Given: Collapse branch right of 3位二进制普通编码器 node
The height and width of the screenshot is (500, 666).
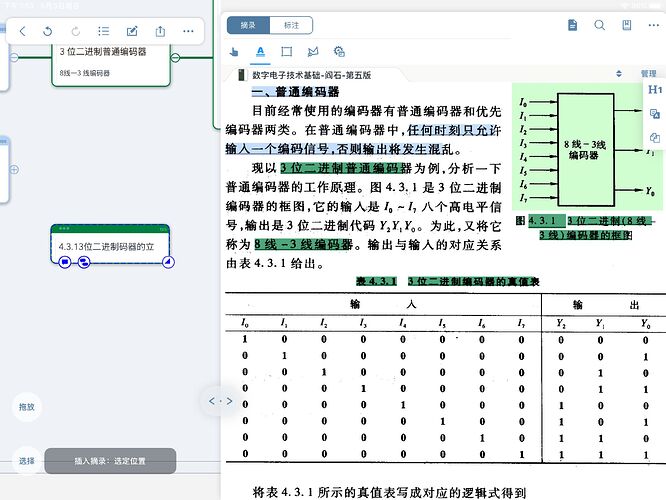Looking at the screenshot, I should point(175,57).
